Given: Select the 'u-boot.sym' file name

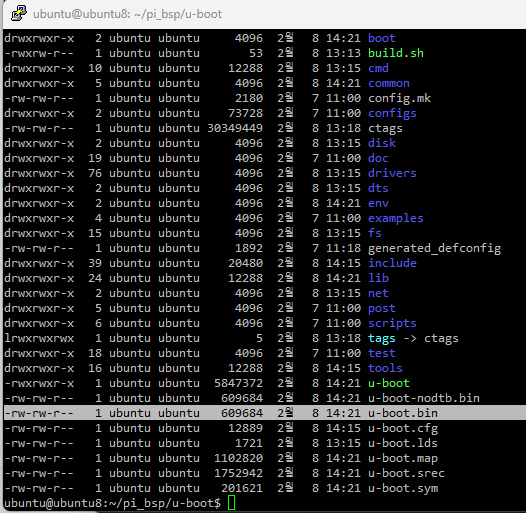Looking at the screenshot, I should (x=403, y=488).
